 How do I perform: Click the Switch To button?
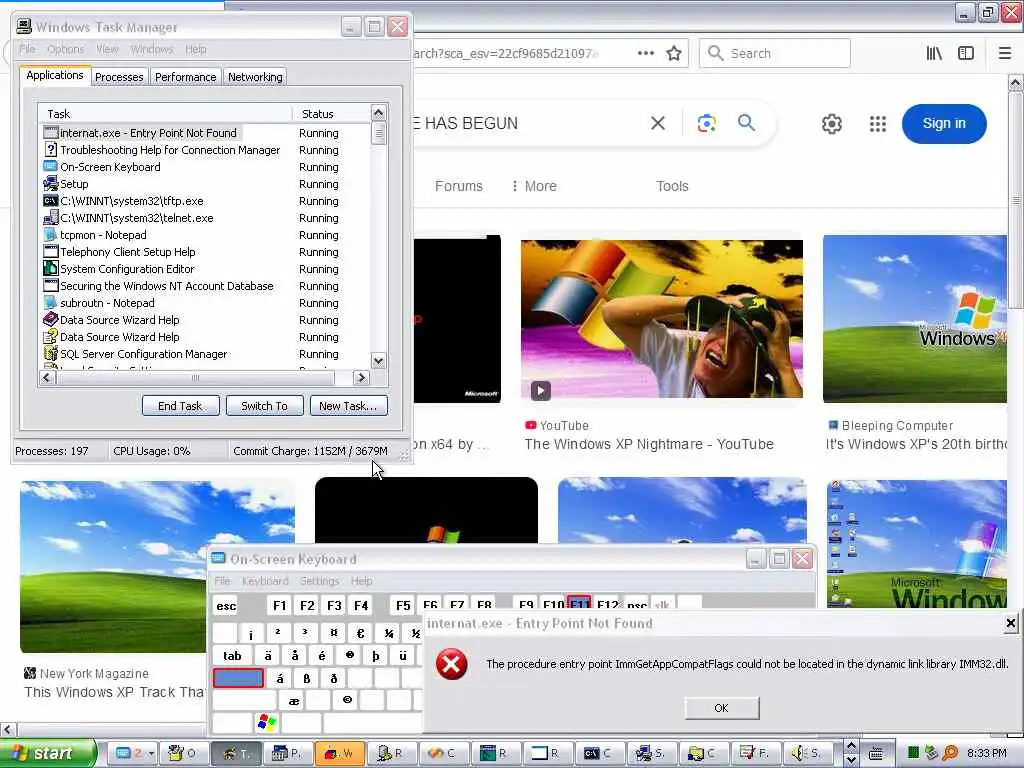tap(264, 406)
